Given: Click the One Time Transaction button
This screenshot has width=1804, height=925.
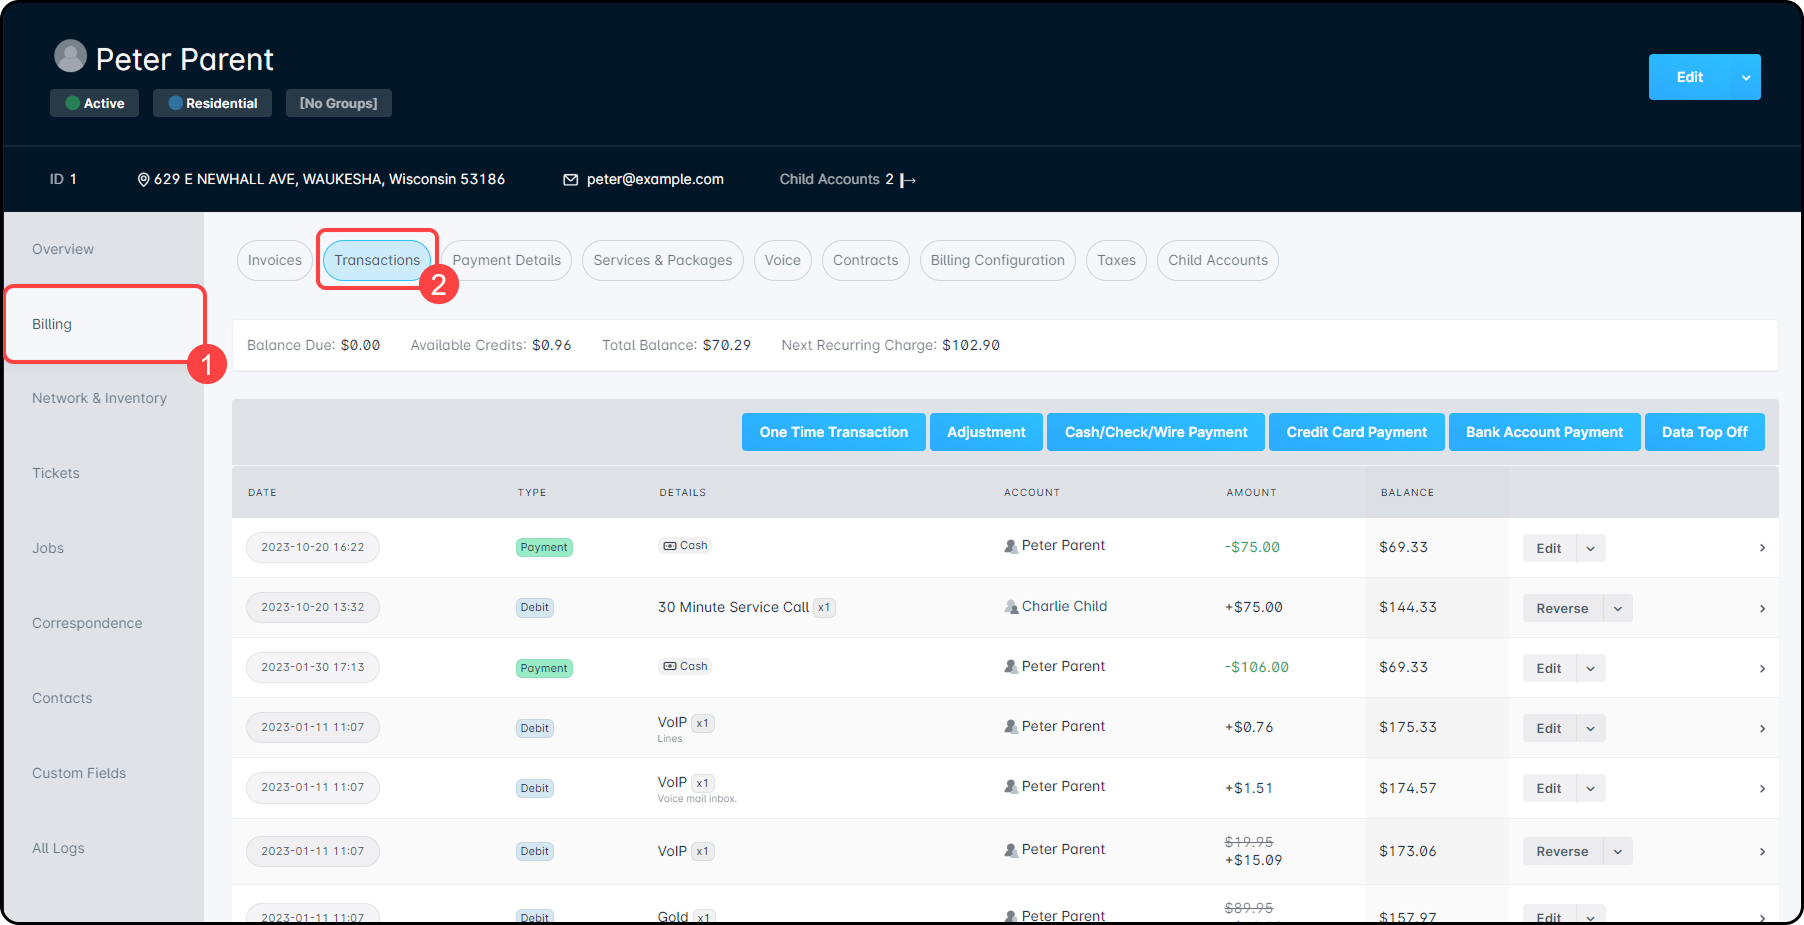Looking at the screenshot, I should 833,432.
